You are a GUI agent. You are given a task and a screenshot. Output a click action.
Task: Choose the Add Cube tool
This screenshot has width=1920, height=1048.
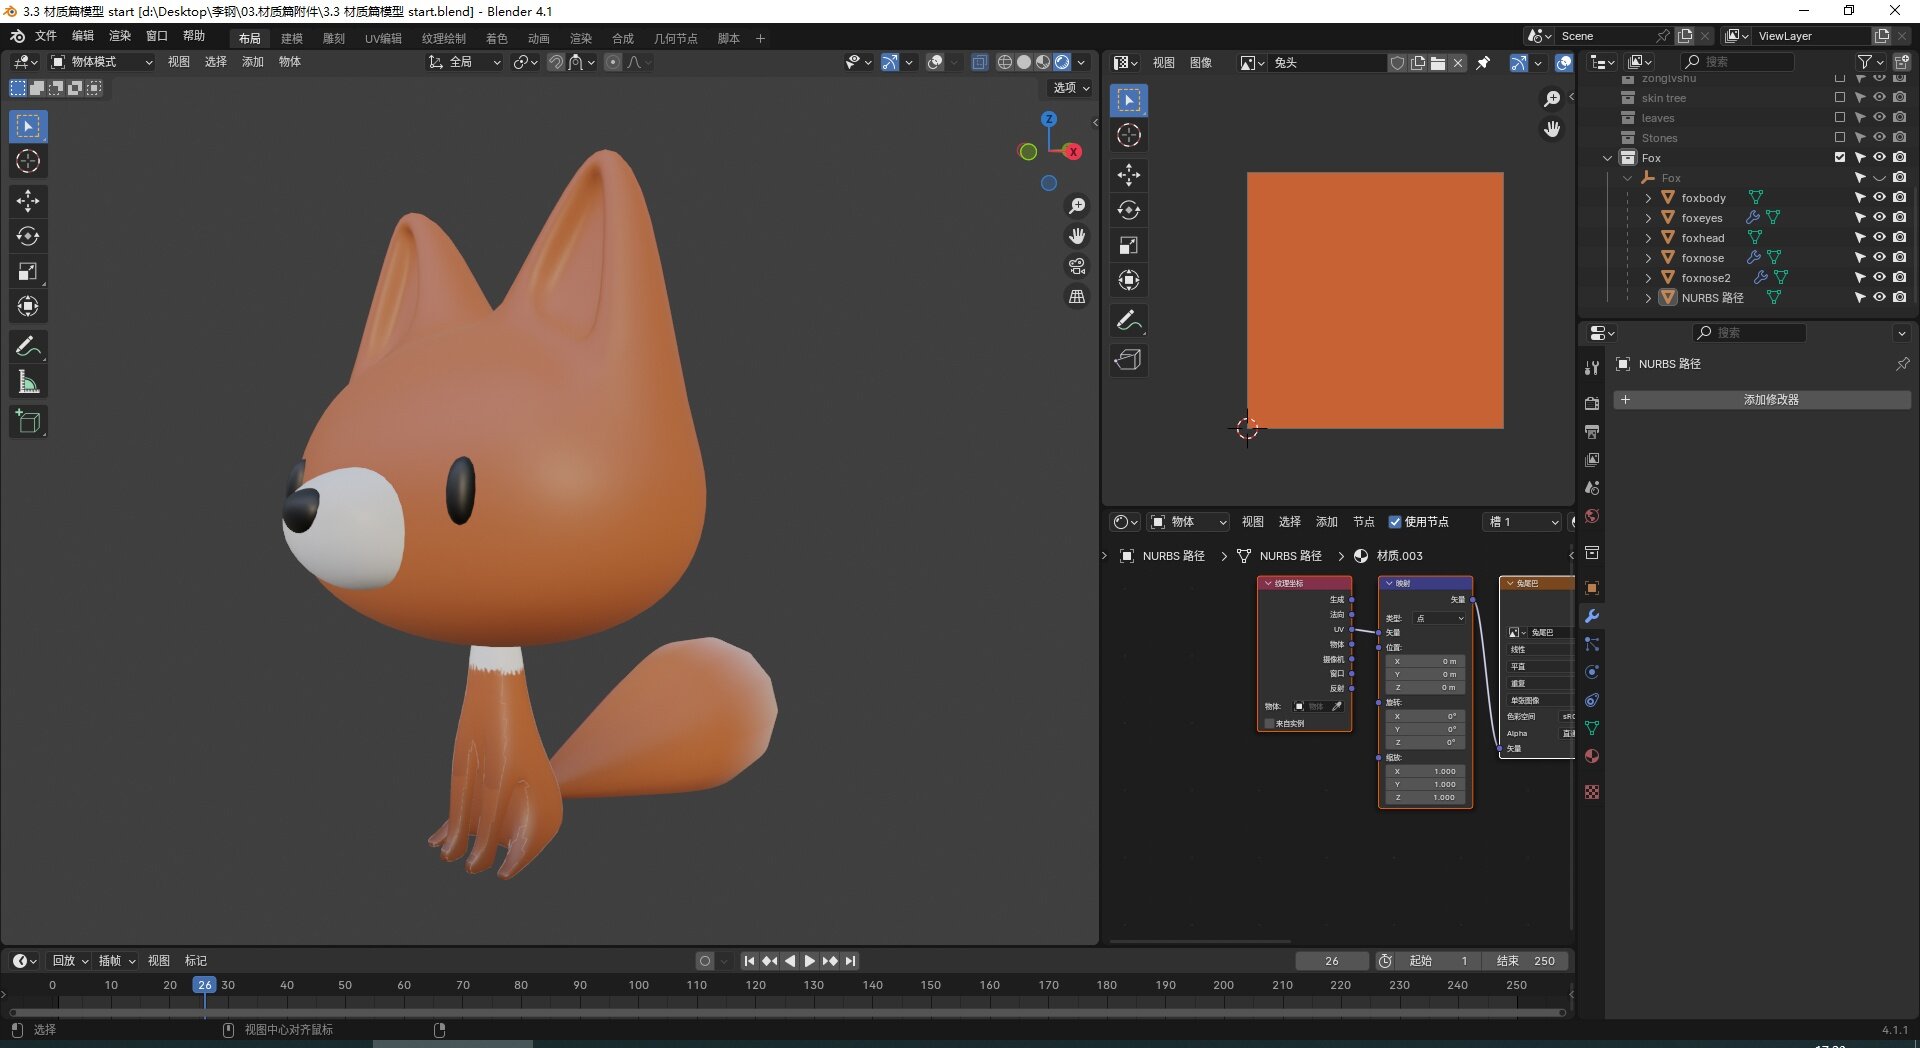28,422
